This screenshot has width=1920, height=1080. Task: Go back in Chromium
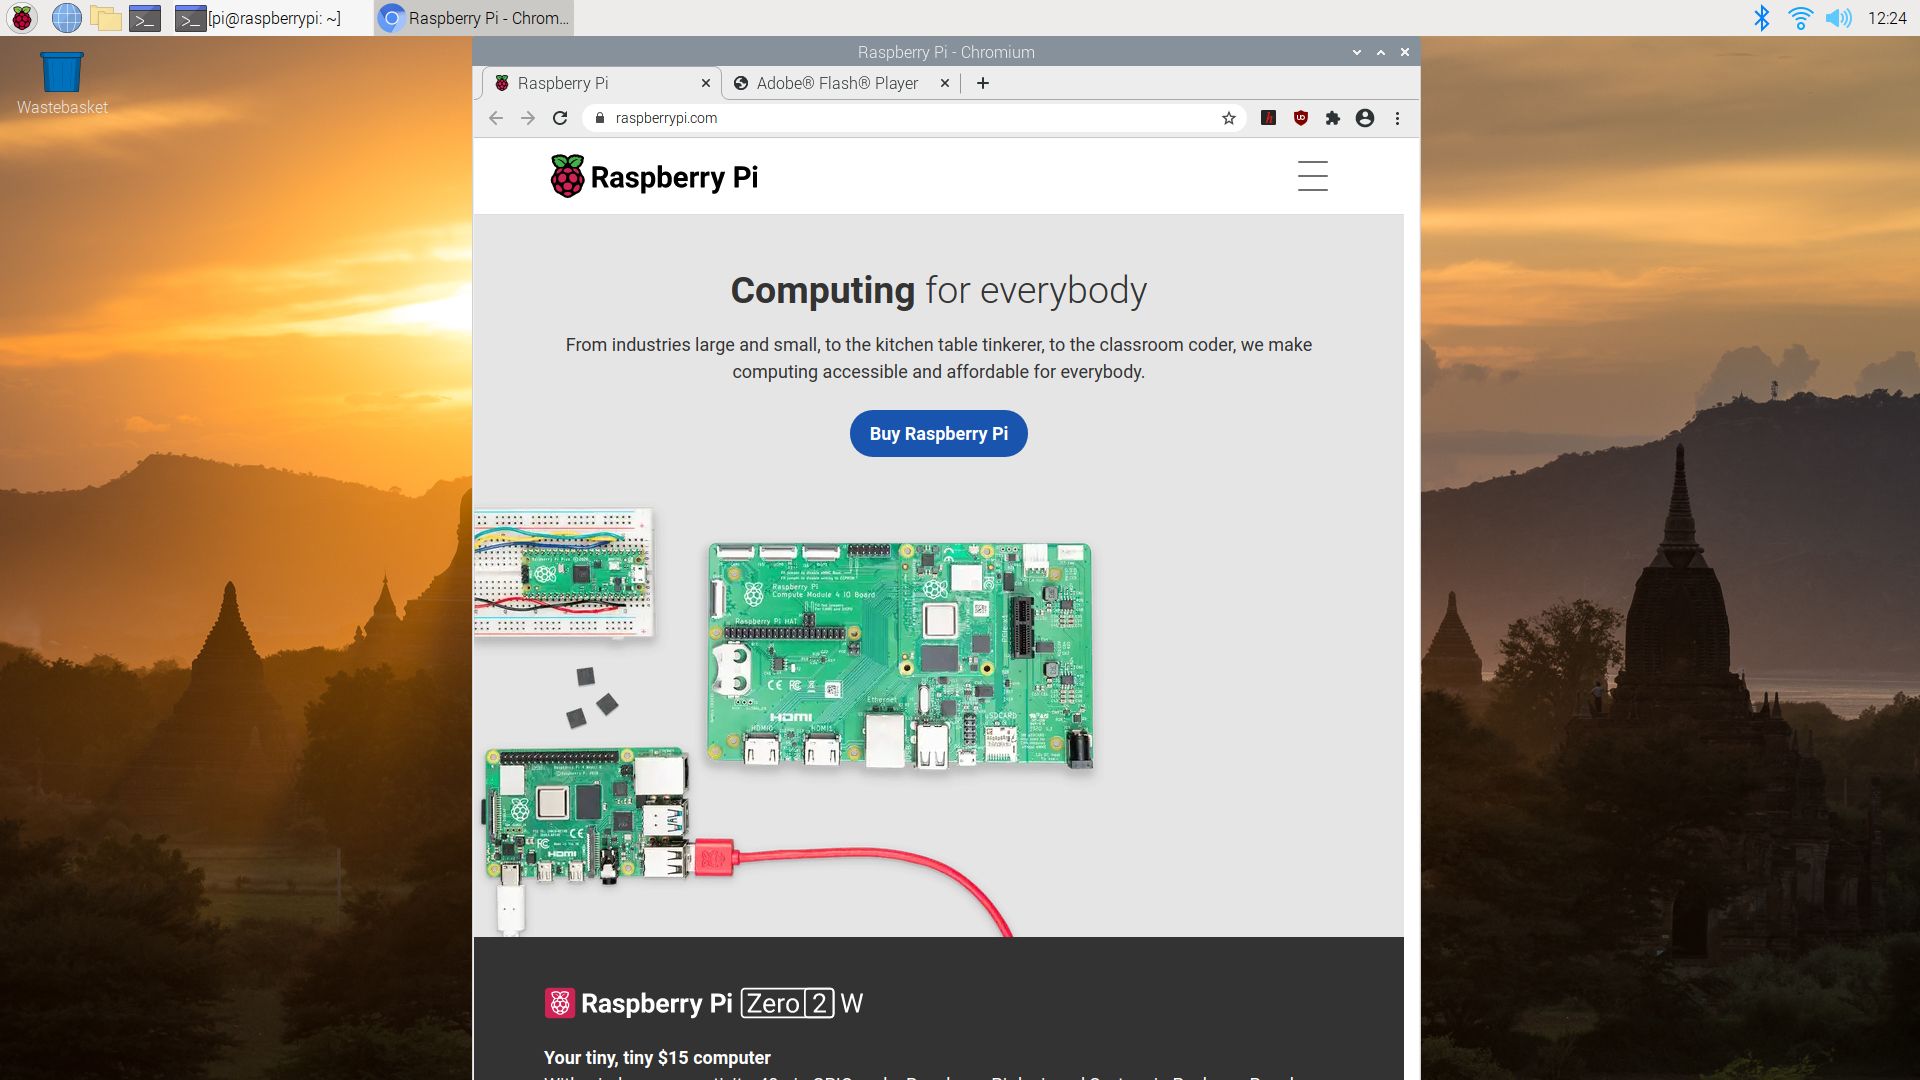496,118
